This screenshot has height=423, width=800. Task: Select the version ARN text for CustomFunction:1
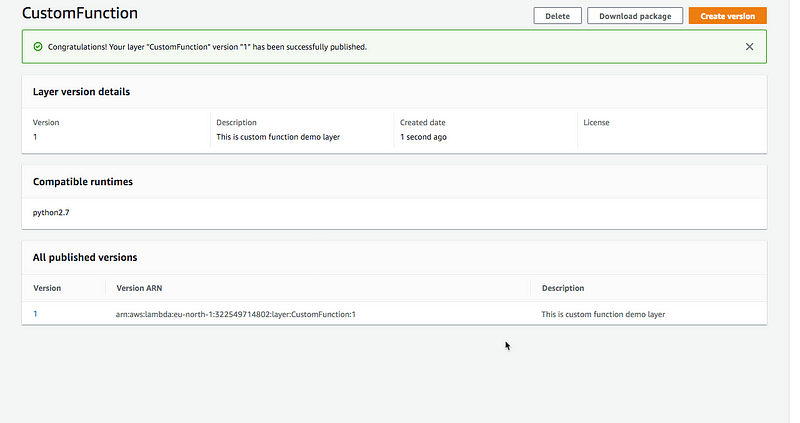236,314
